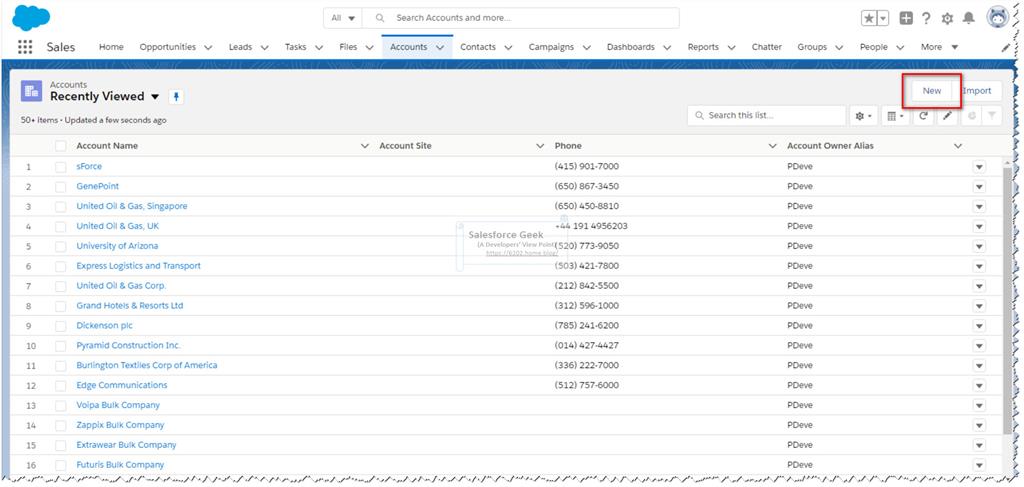Expand the More navigation menu
The image size is (1024, 487).
tap(939, 47)
